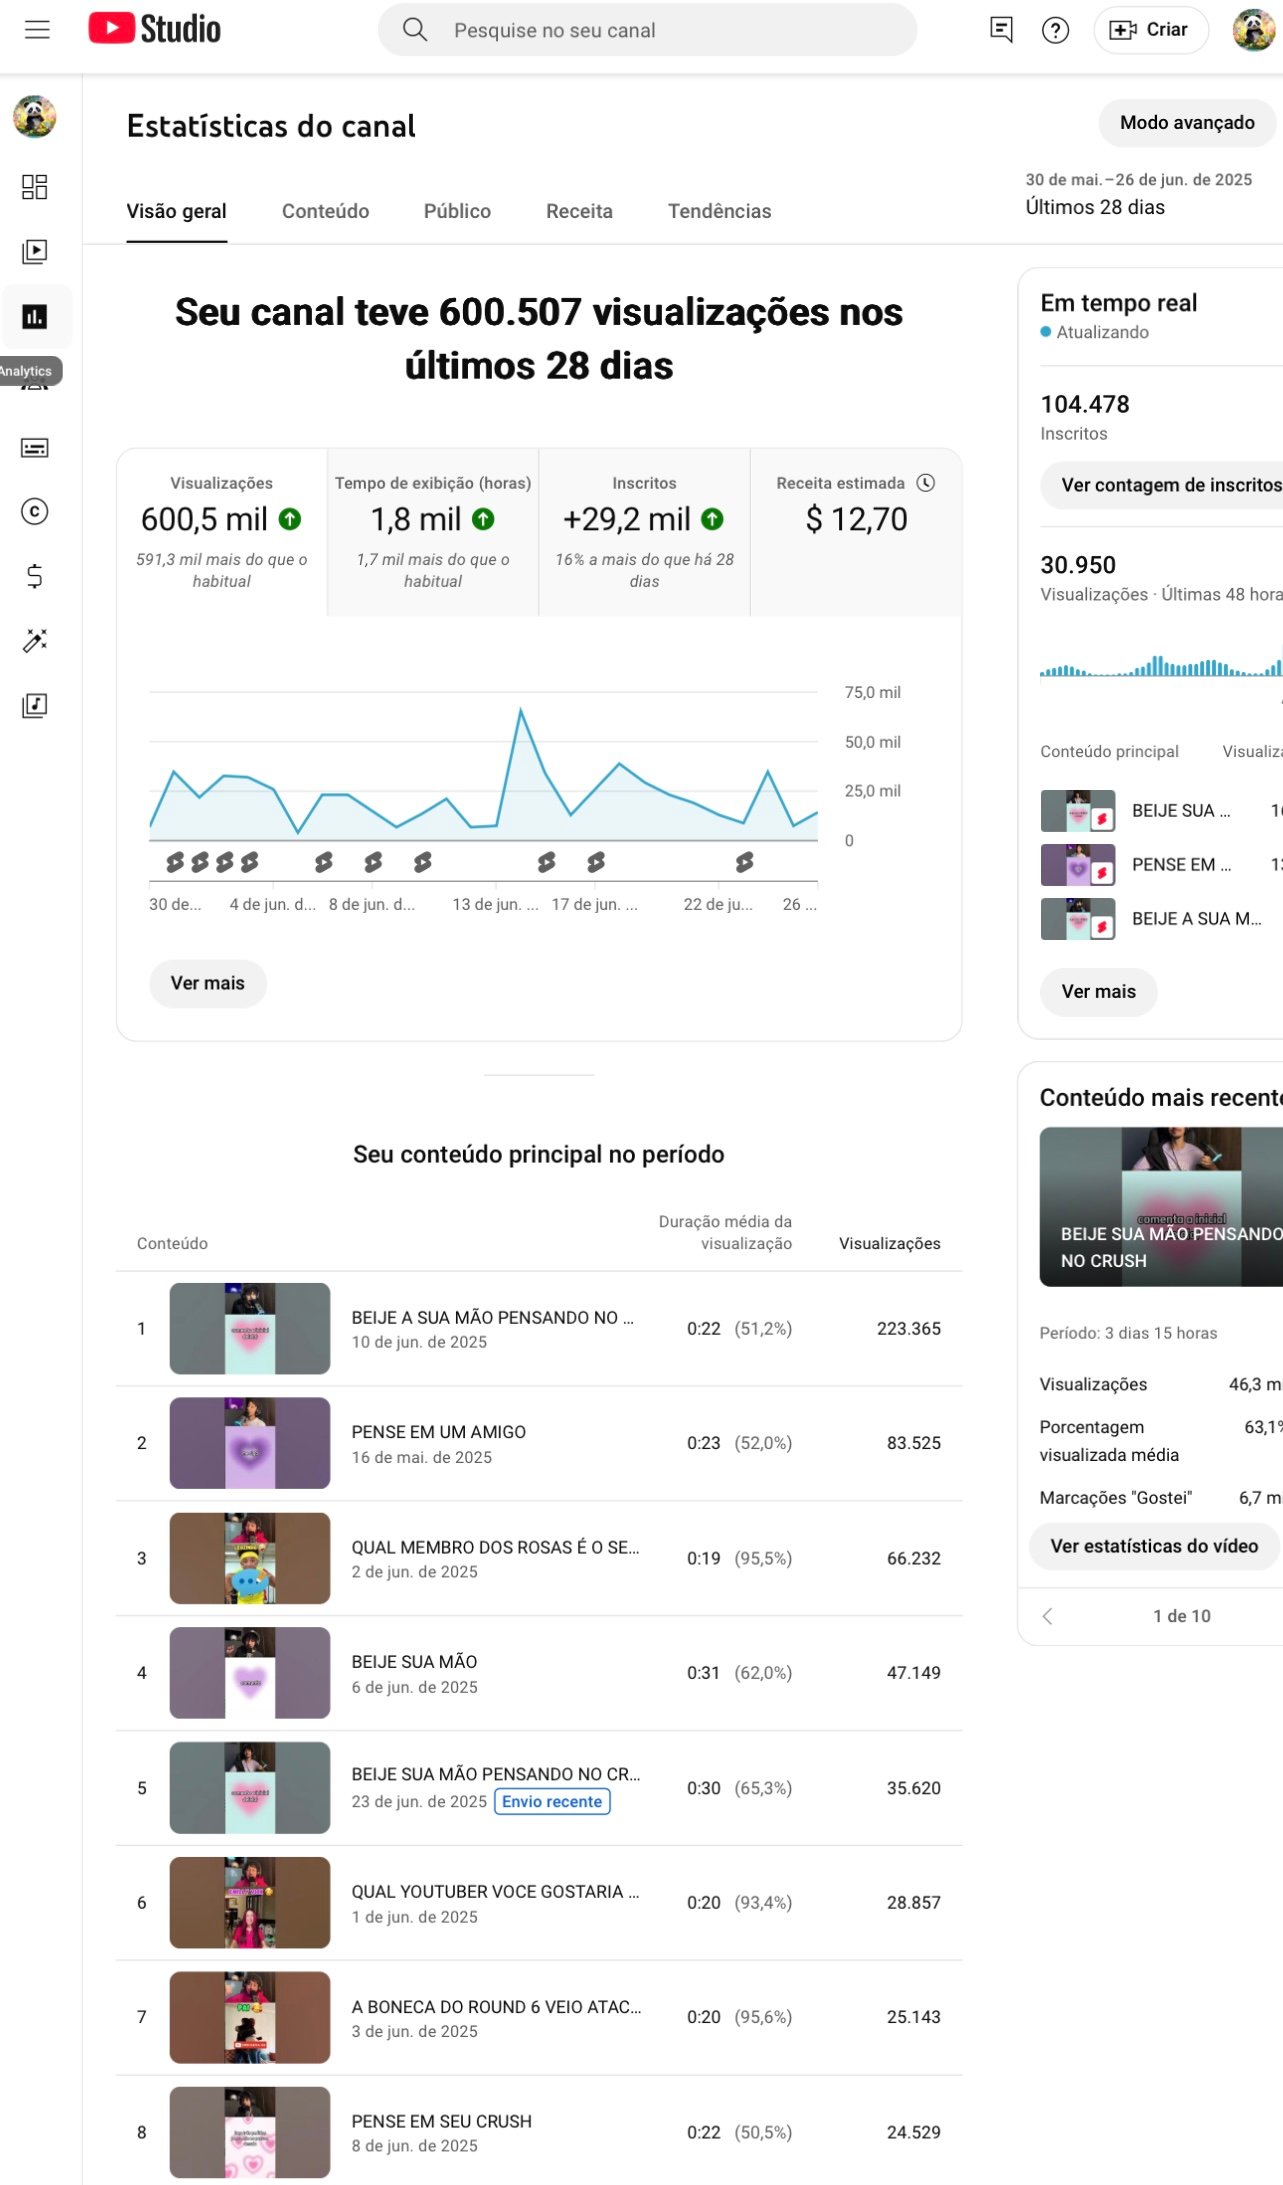The image size is (1283, 2185).
Task: Click thumbnail of row 1 video
Action: tap(250, 1328)
